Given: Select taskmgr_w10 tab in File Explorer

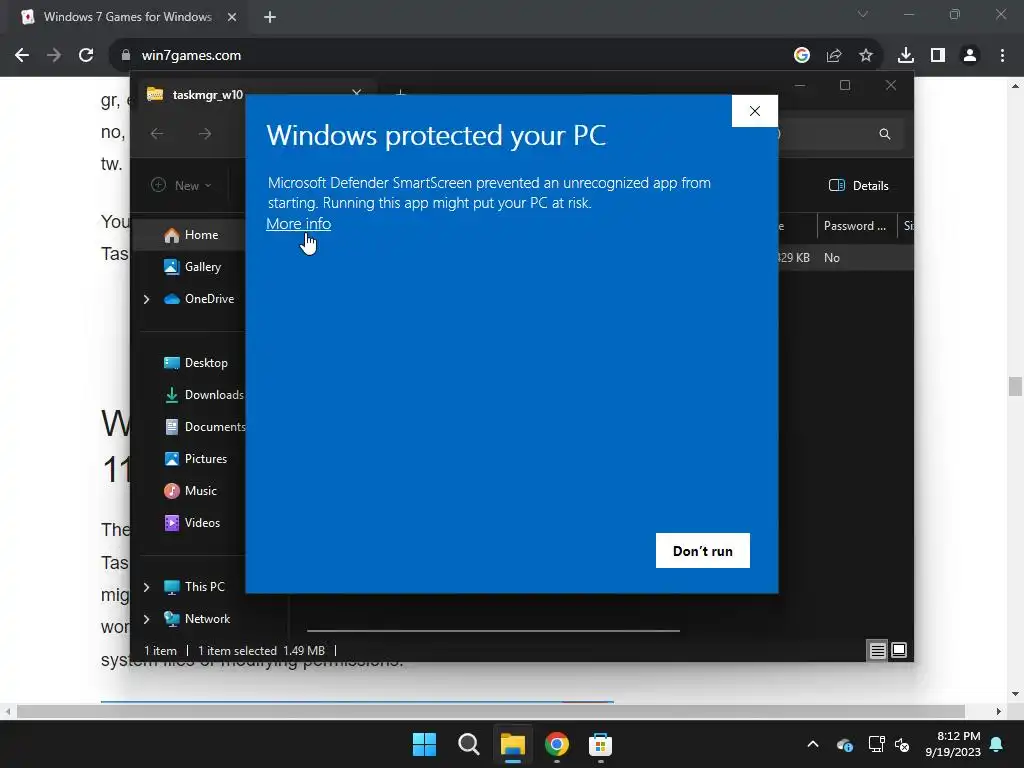Looking at the screenshot, I should (x=208, y=95).
